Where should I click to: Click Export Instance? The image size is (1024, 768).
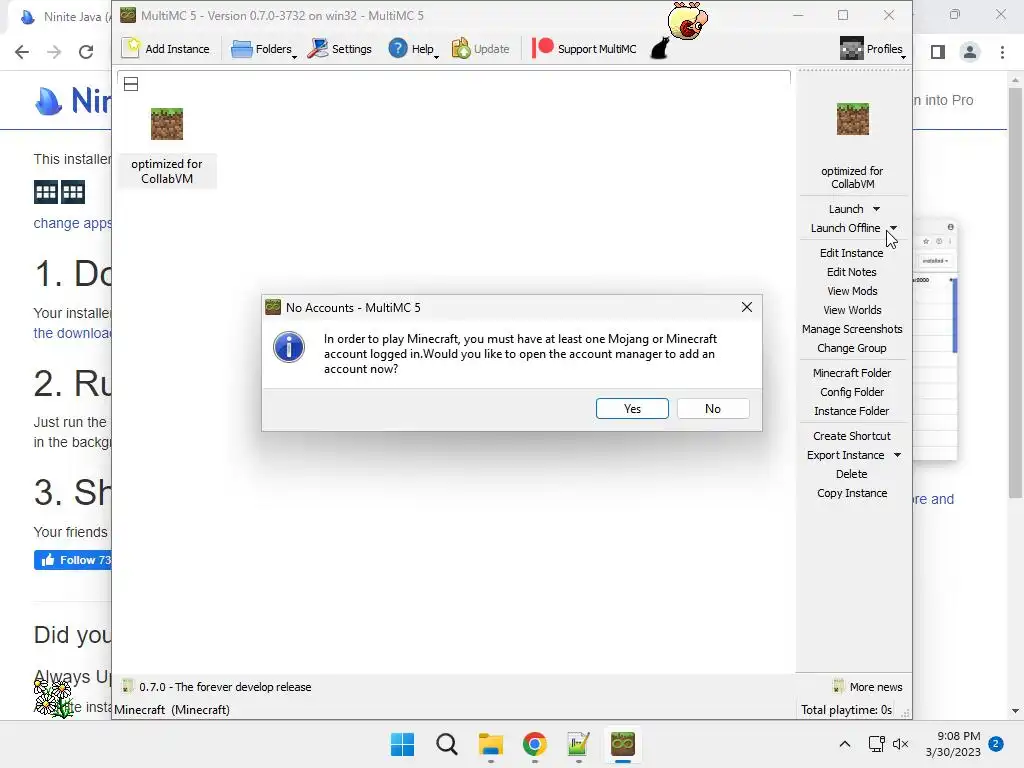click(845, 455)
